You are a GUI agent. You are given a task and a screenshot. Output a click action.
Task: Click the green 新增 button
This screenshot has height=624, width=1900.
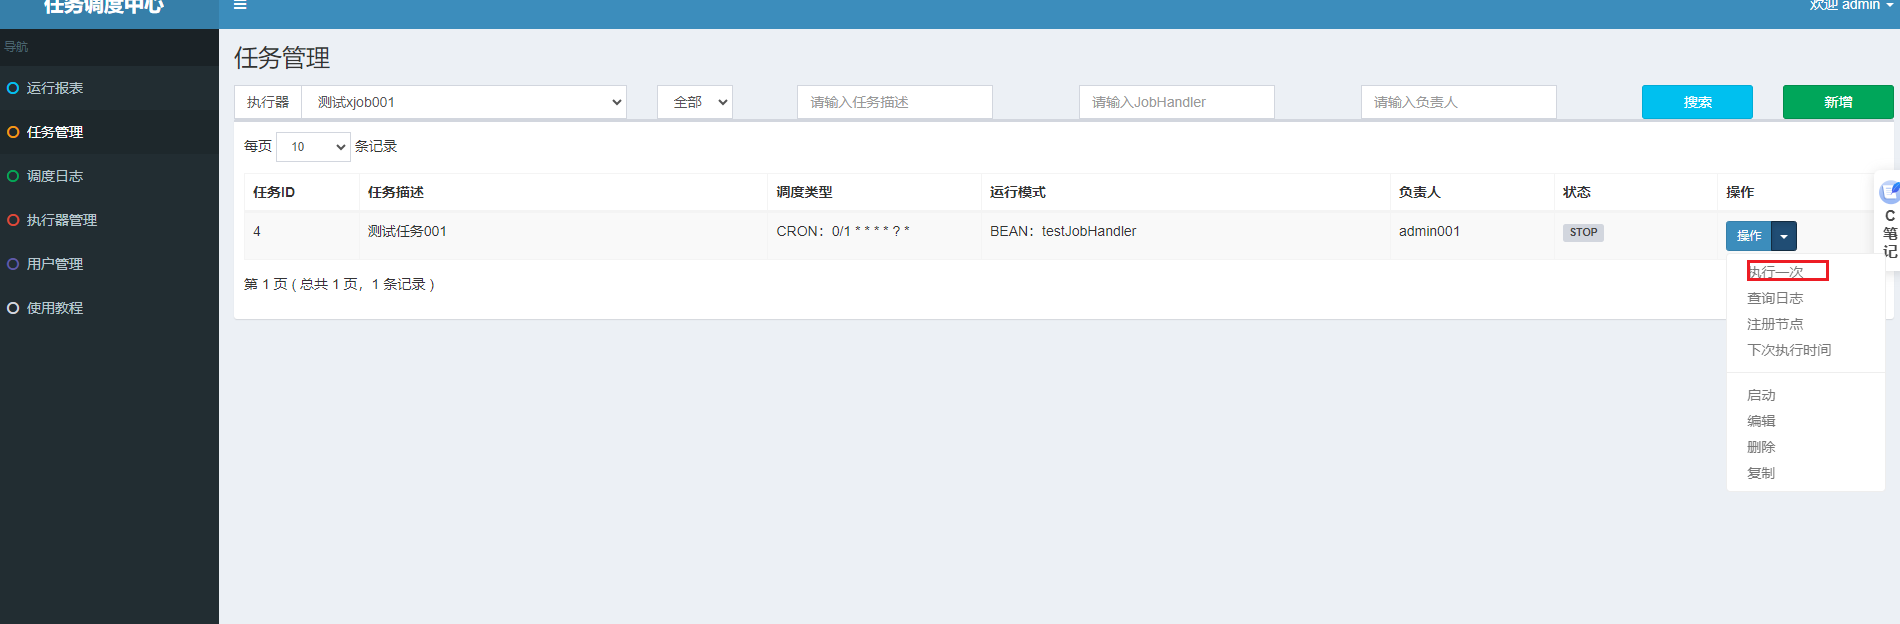(x=1838, y=102)
